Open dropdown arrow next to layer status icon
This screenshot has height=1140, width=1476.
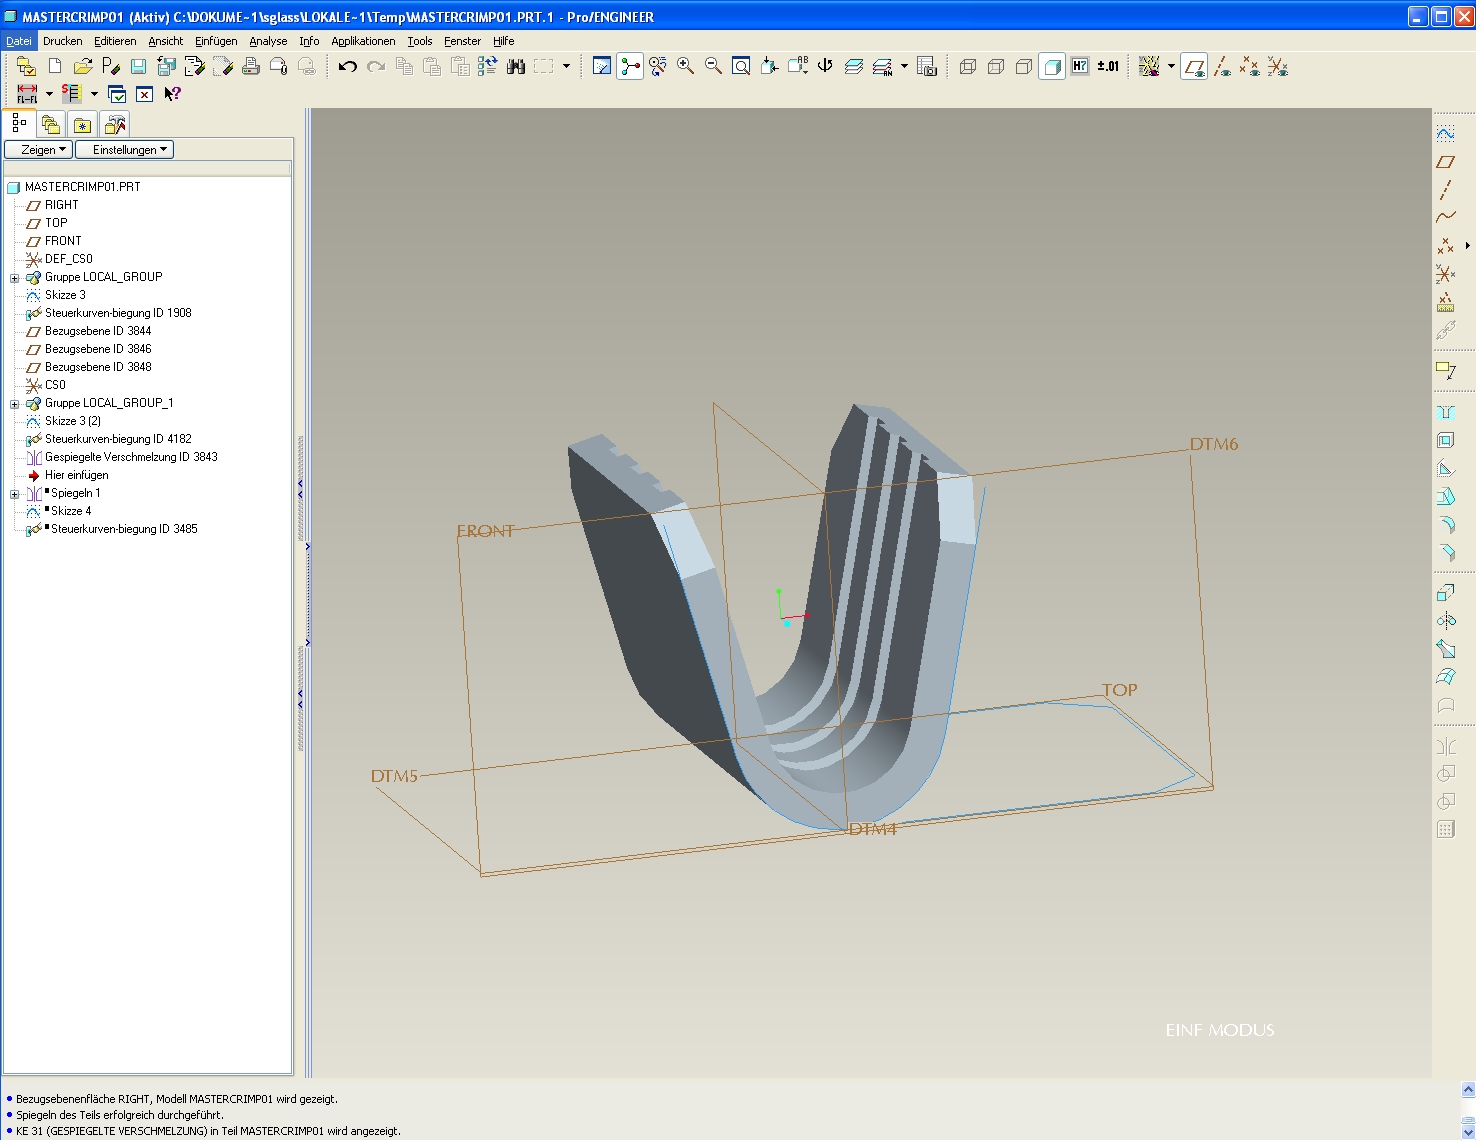coord(904,66)
